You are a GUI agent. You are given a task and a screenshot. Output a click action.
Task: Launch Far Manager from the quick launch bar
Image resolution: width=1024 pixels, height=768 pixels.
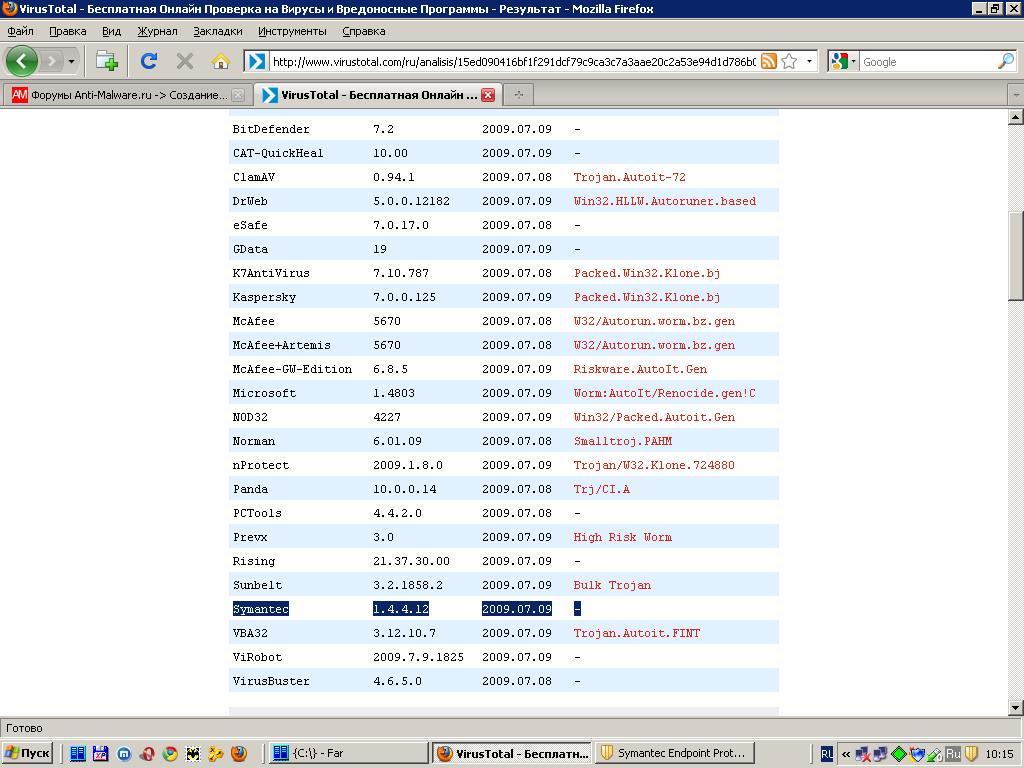[78, 754]
